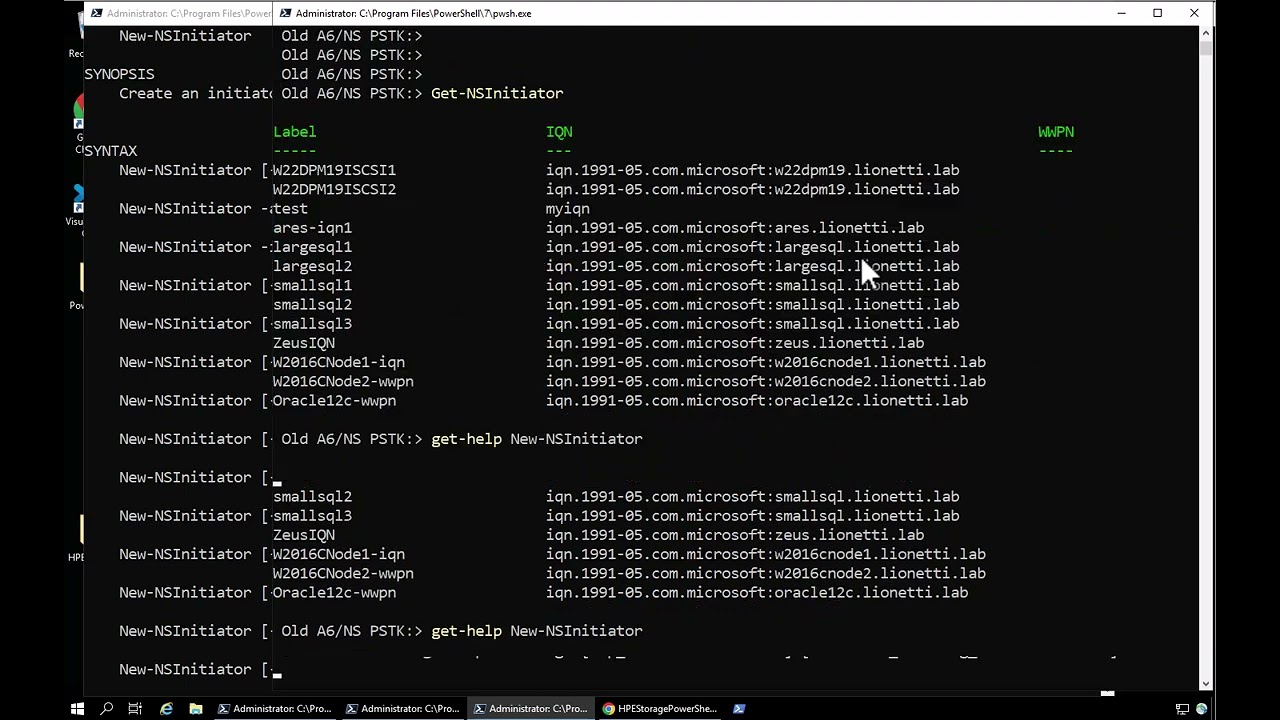
Task: Click scrollbar up arrow in pwsh window
Action: [1205, 33]
